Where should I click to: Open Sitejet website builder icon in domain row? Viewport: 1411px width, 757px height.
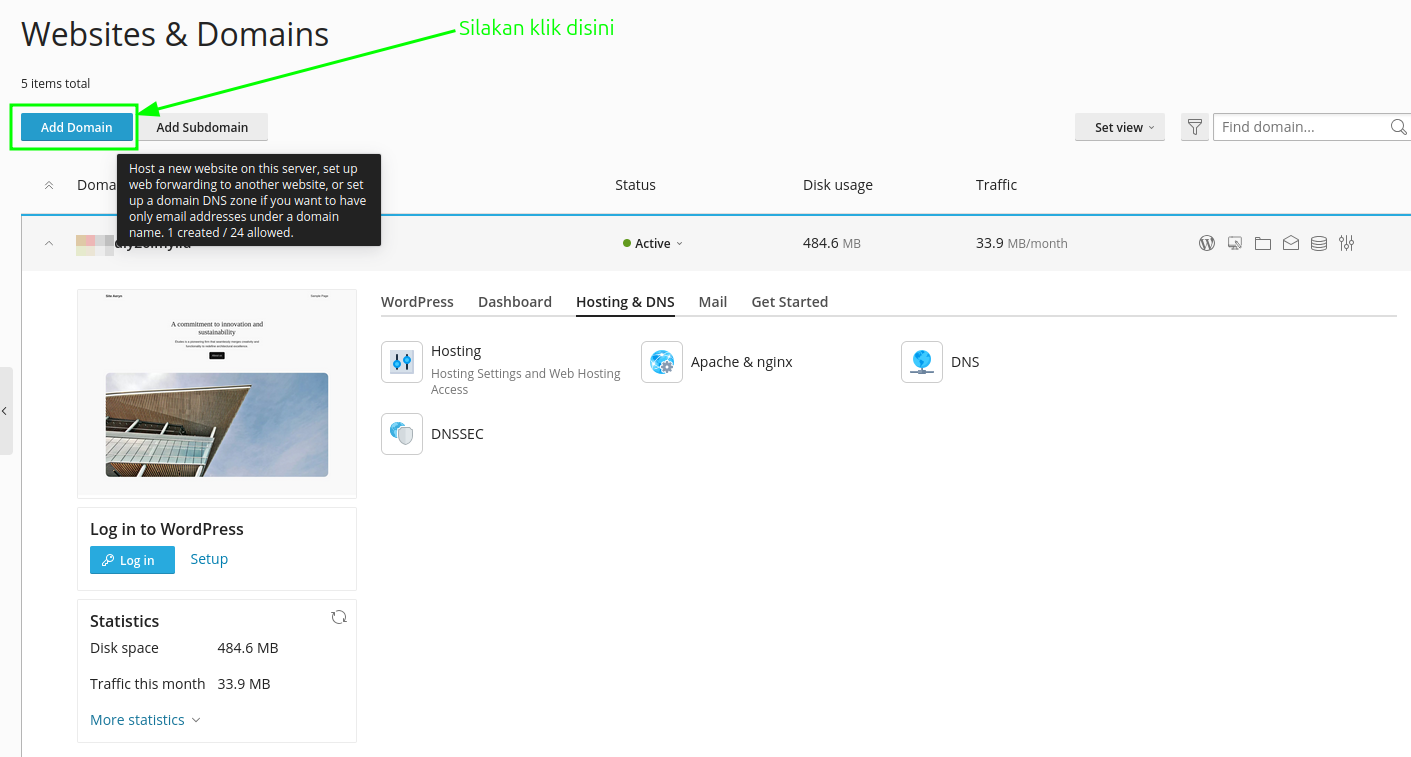coord(1235,243)
